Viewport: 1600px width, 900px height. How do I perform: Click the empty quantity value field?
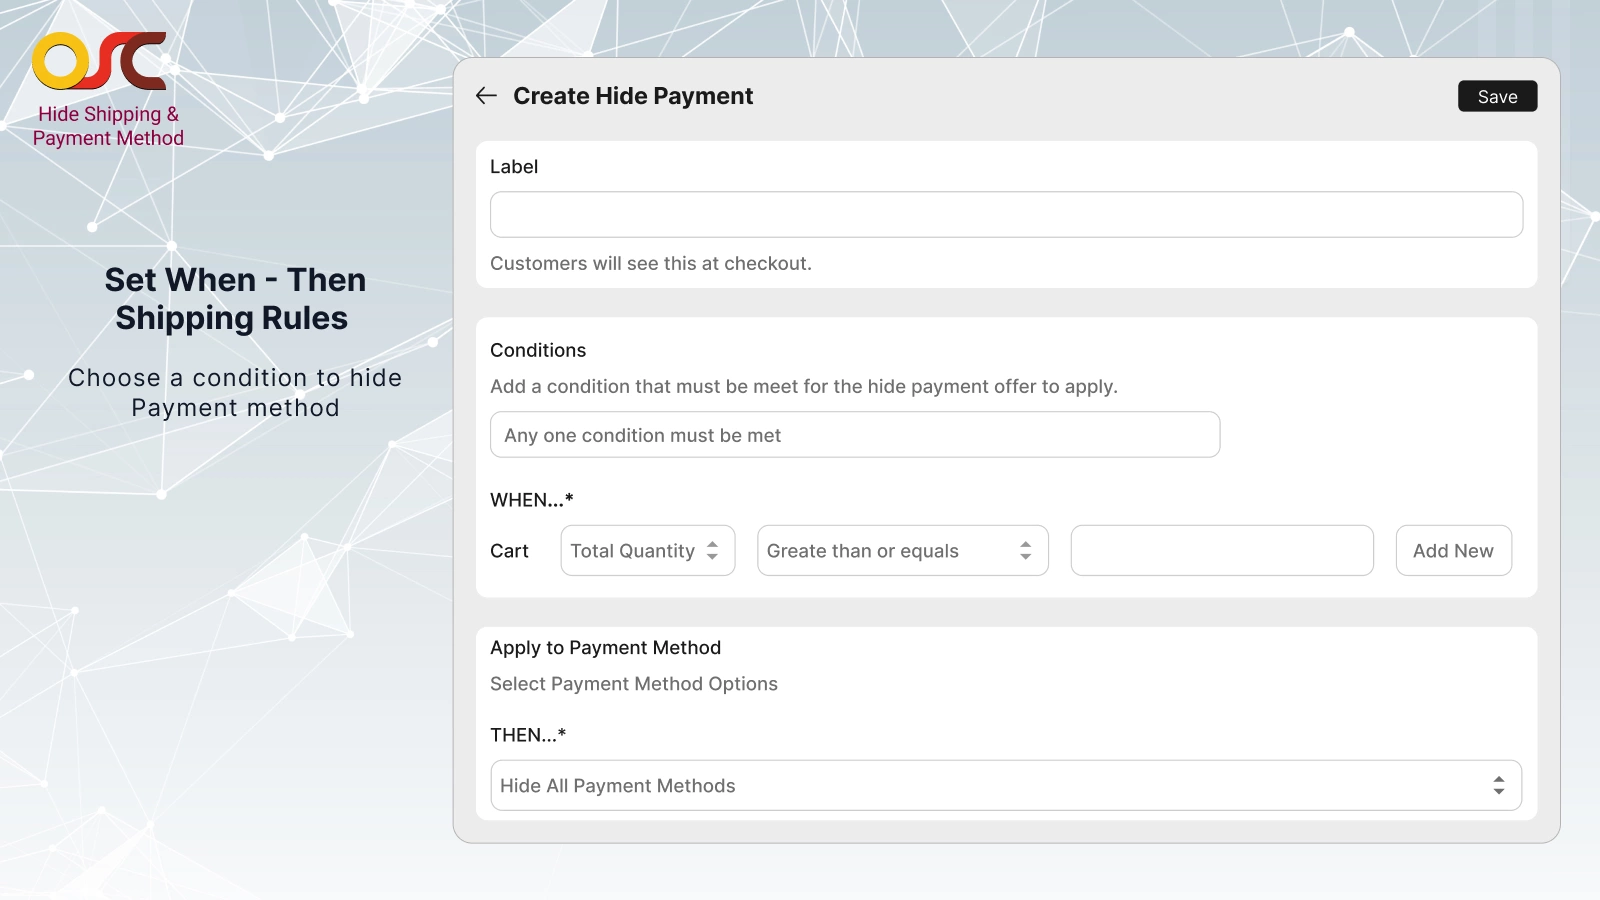[x=1222, y=550]
